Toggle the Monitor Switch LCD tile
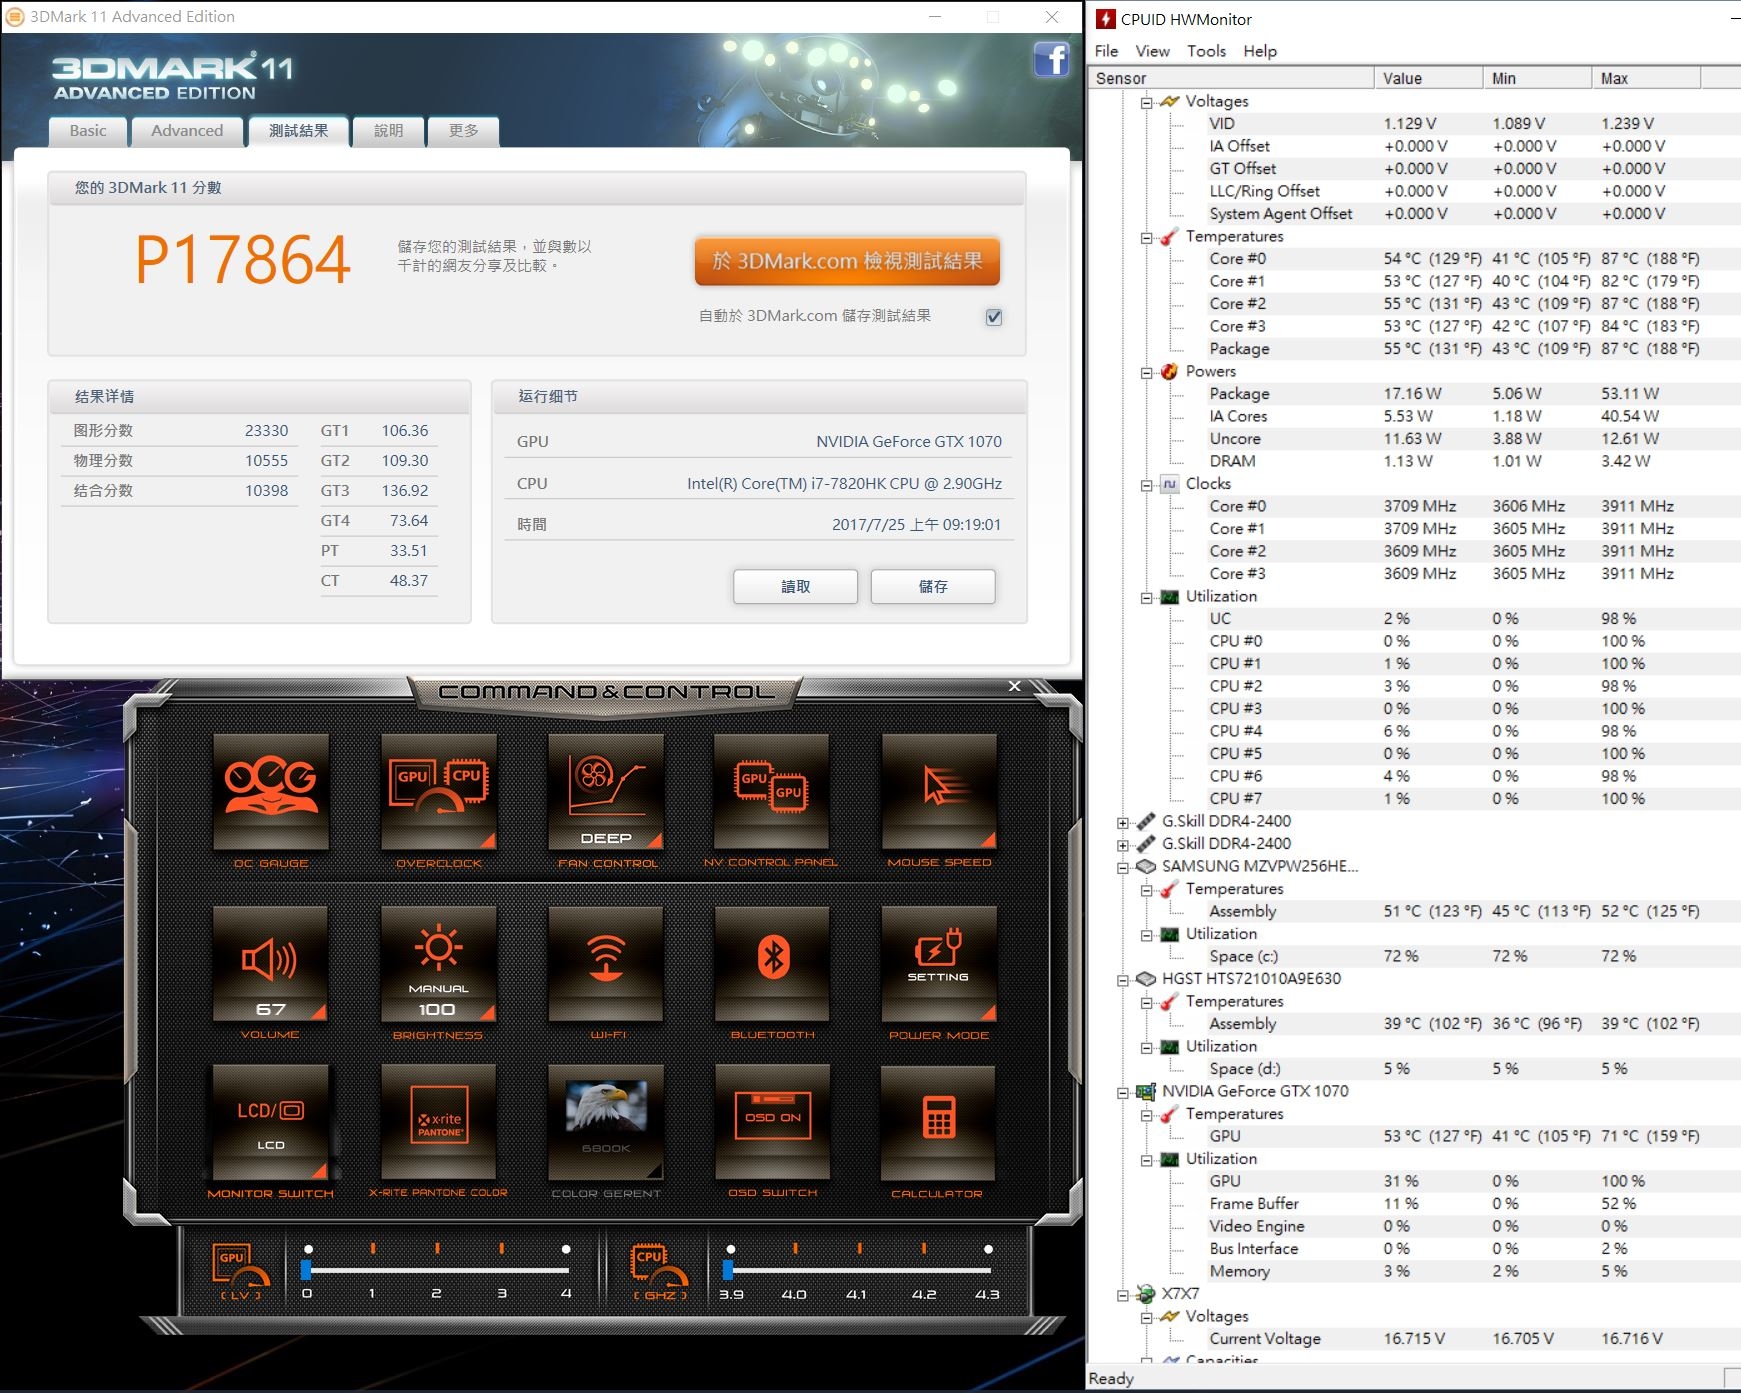Viewport: 1741px width, 1393px height. (271, 1122)
